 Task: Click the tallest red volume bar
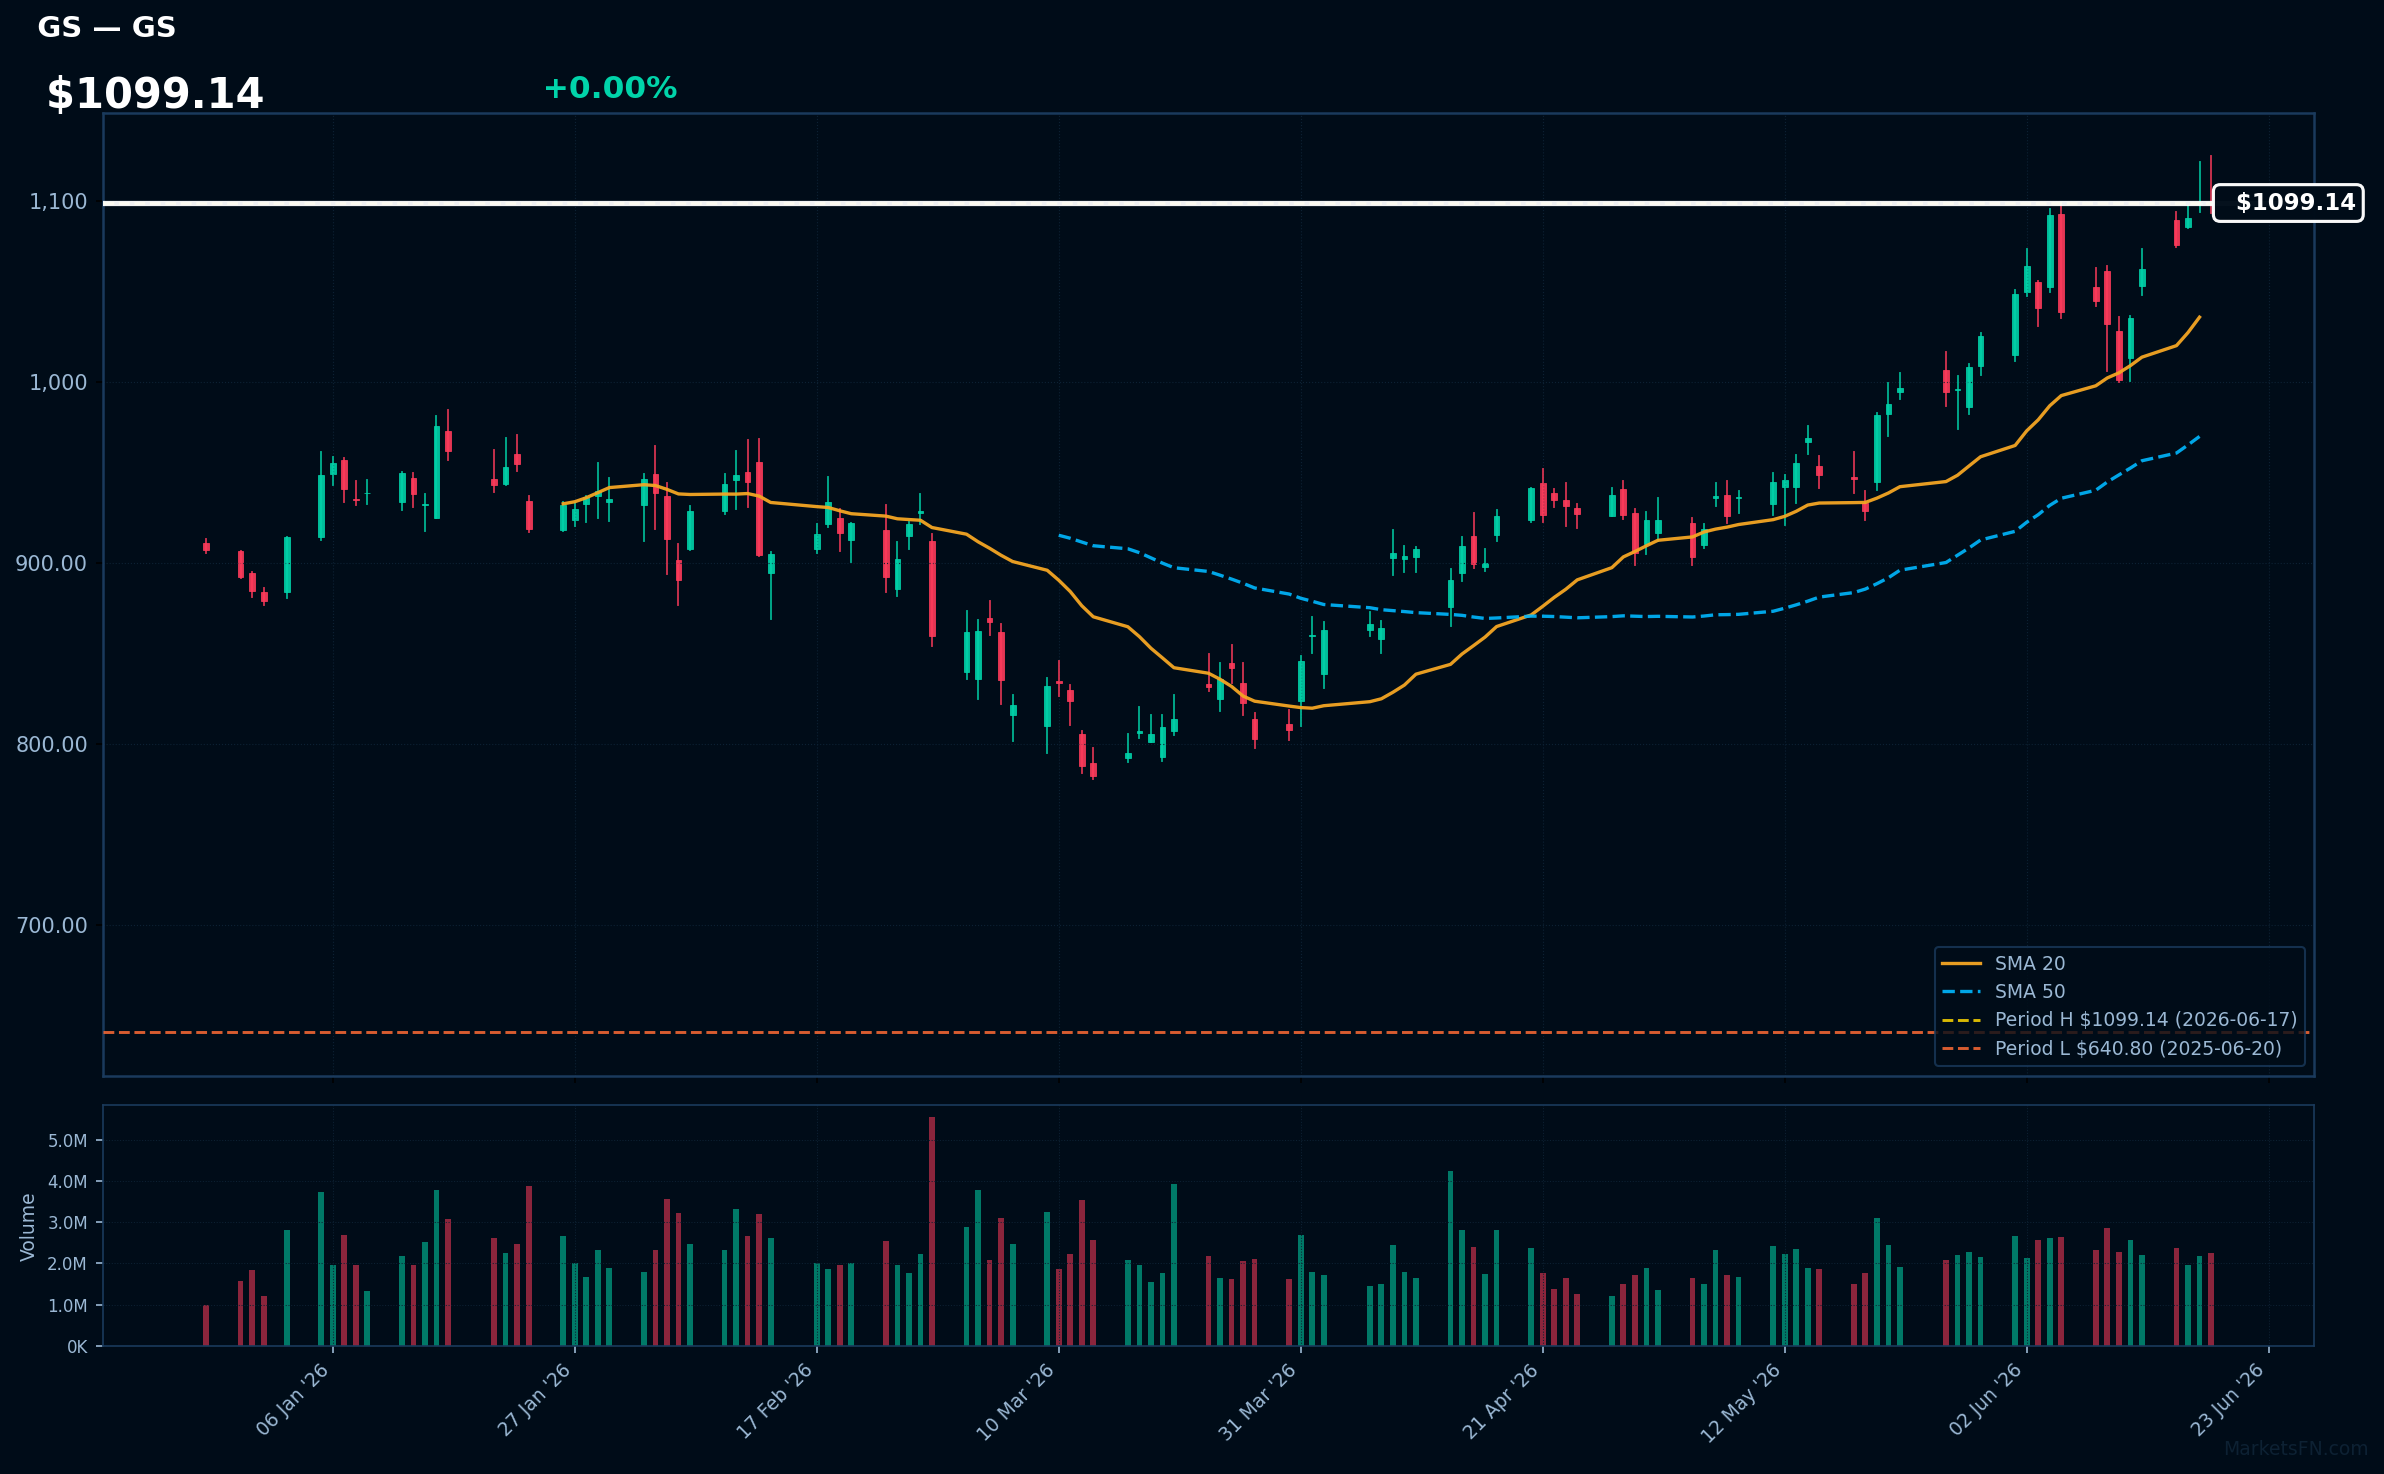click(932, 1231)
